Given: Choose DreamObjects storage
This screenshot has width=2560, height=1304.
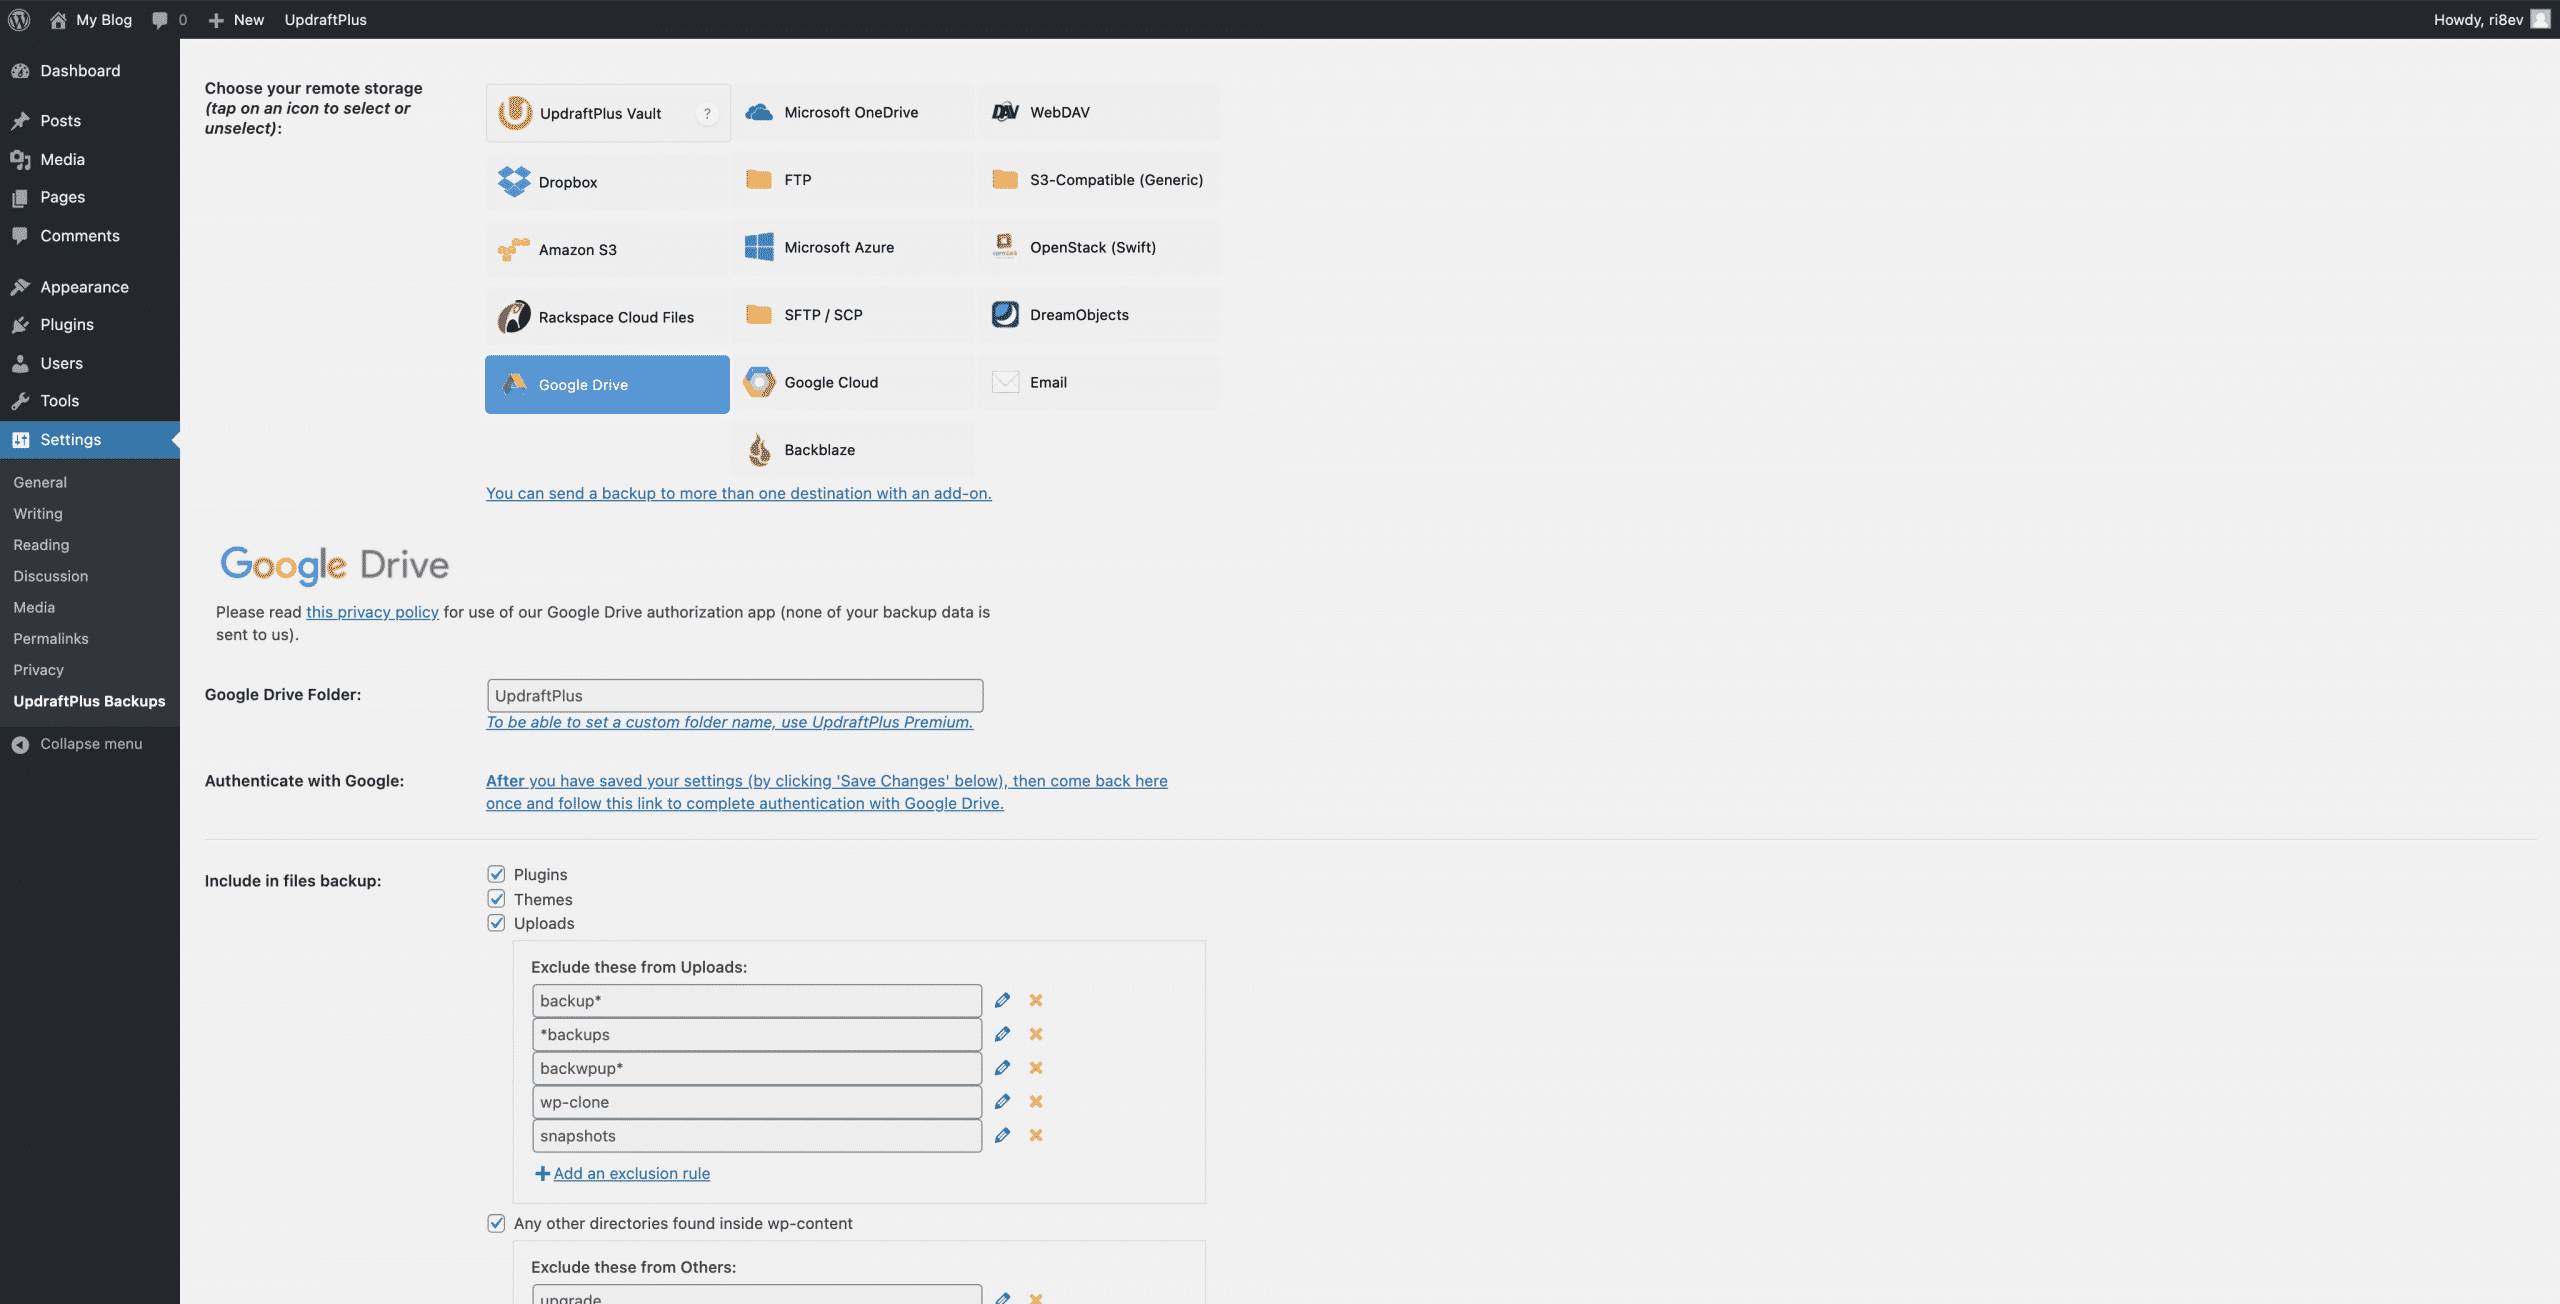Looking at the screenshot, I should [1099, 315].
